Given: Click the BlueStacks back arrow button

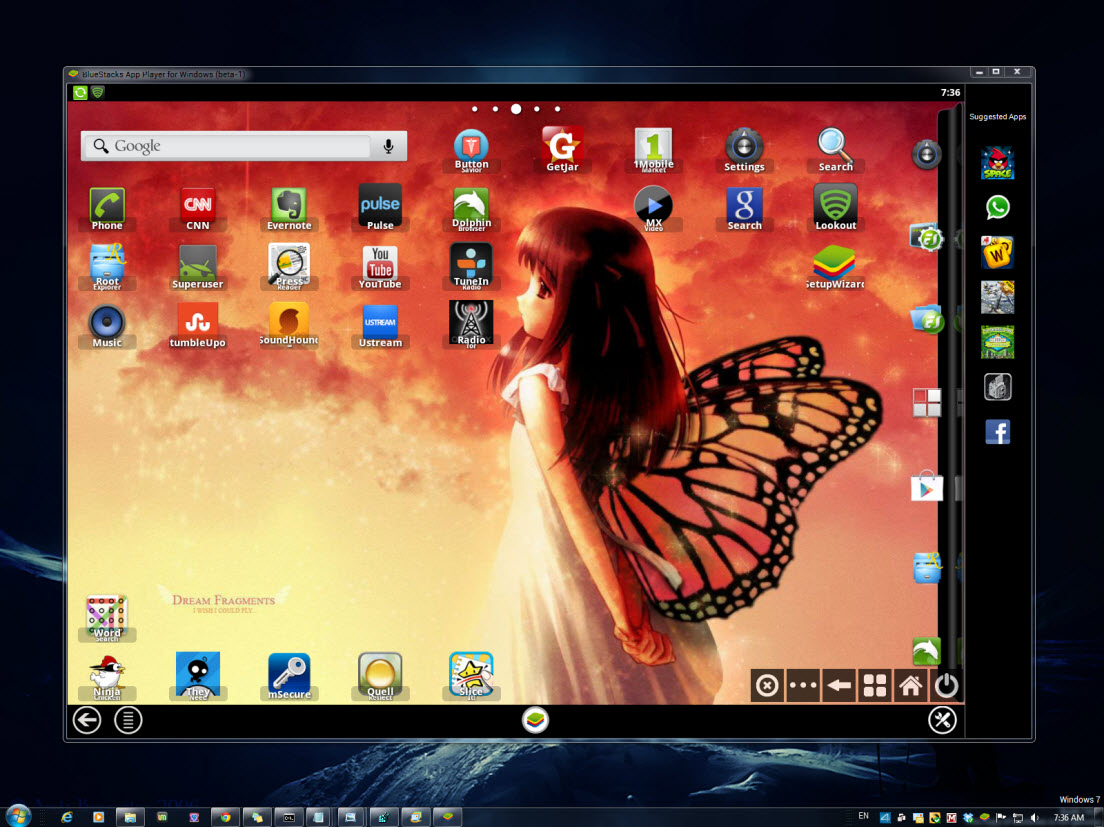Looking at the screenshot, I should tap(87, 720).
